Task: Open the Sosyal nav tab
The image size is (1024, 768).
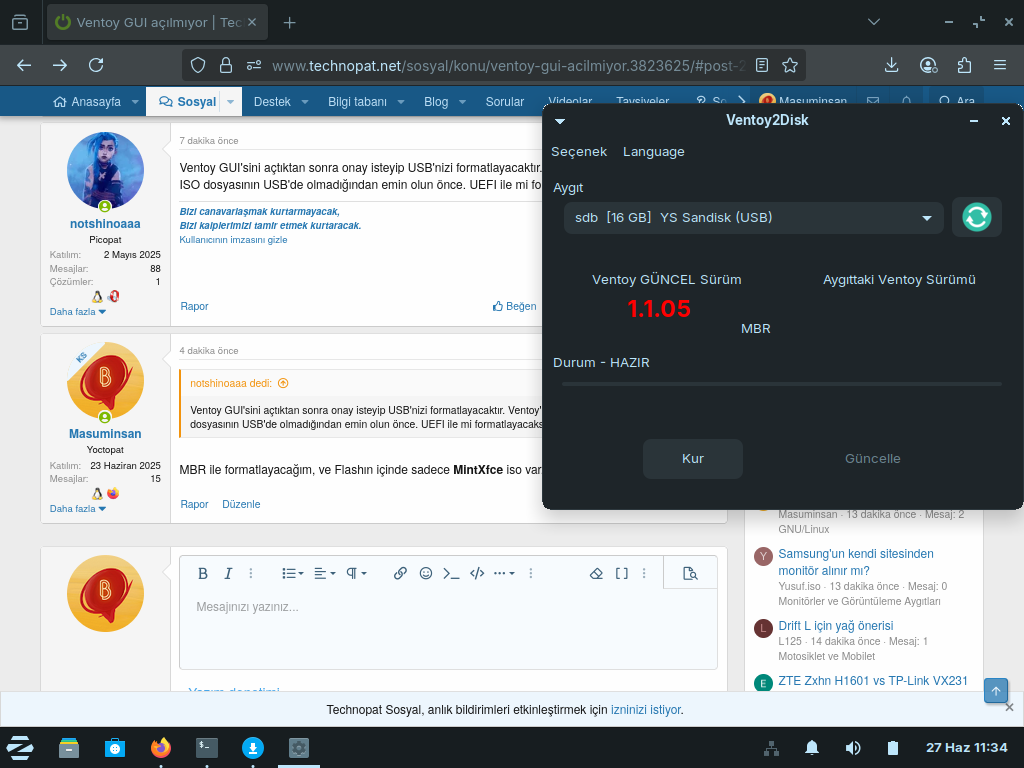Action: 187,102
